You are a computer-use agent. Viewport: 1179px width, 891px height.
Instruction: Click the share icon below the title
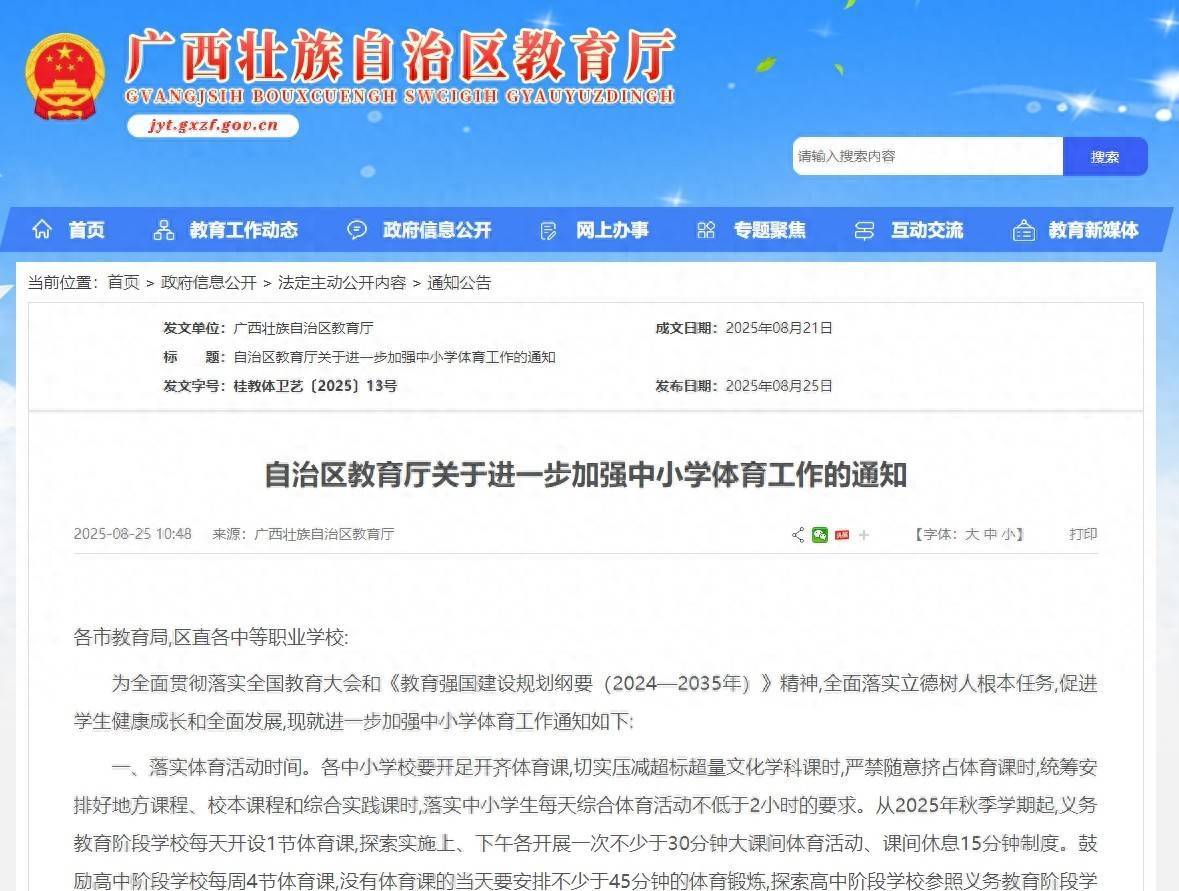click(798, 535)
